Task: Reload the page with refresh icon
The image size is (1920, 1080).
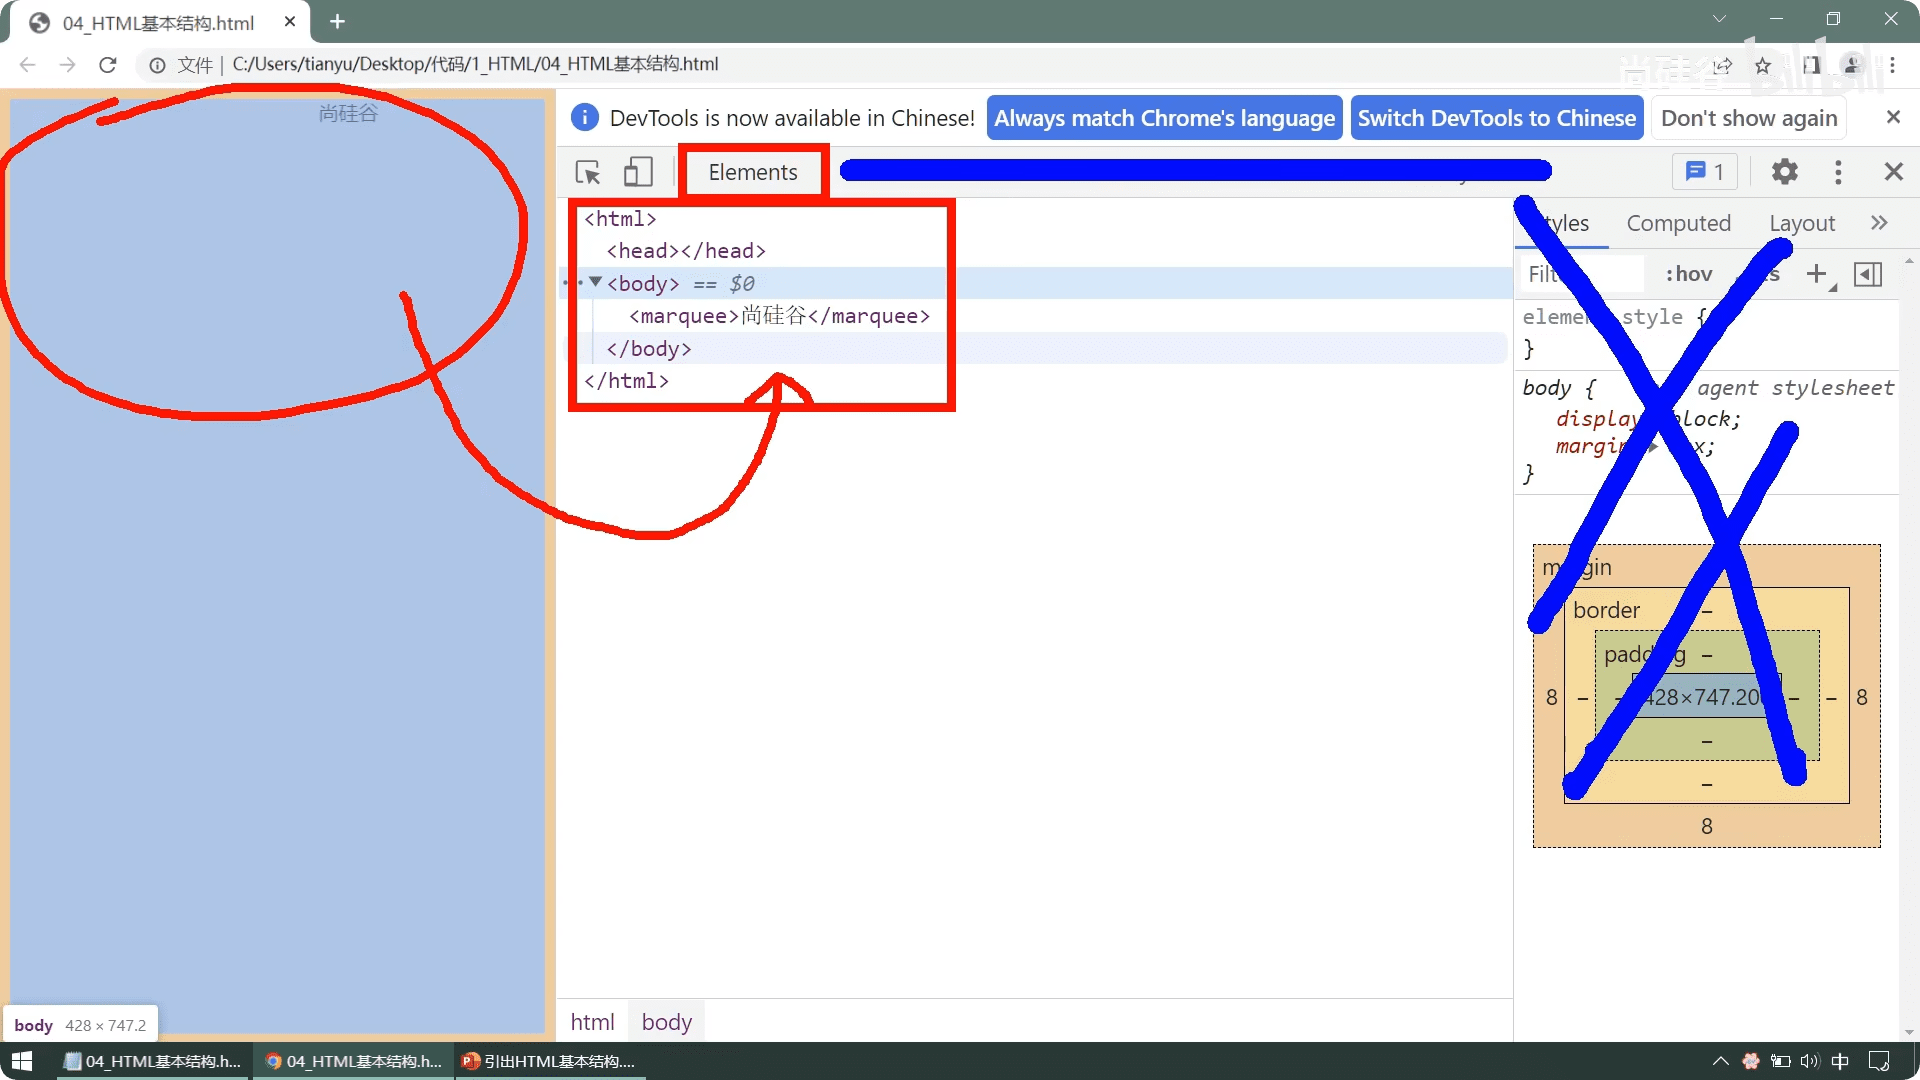Action: click(x=108, y=65)
